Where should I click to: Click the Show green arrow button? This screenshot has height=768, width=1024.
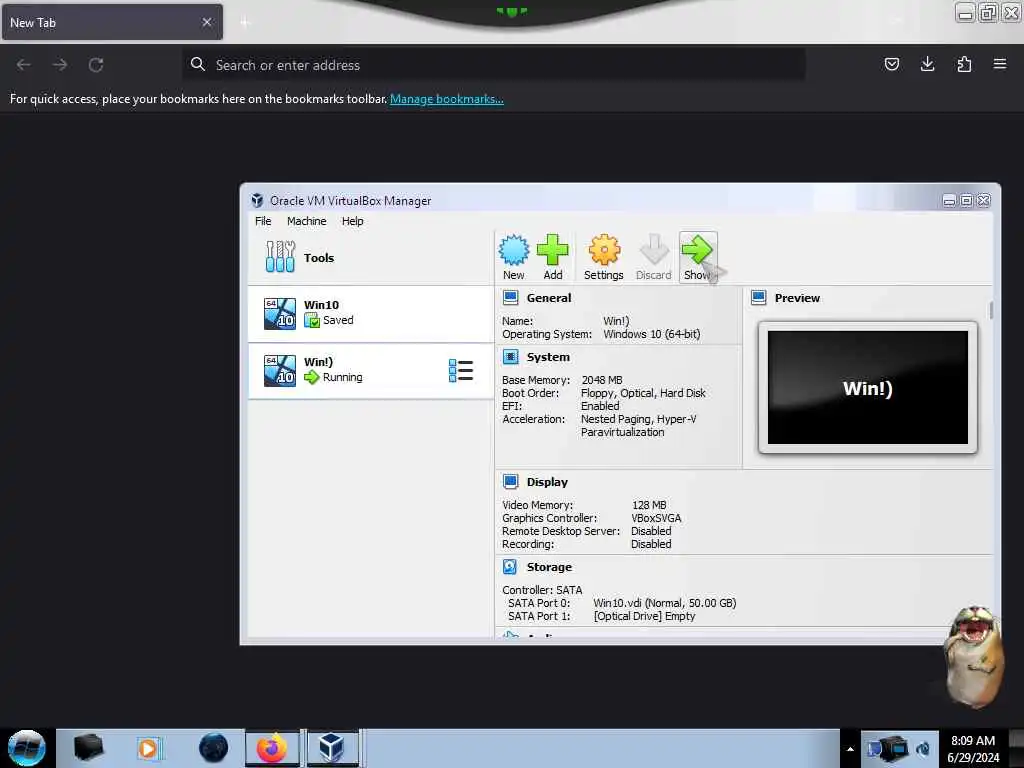[x=697, y=257]
